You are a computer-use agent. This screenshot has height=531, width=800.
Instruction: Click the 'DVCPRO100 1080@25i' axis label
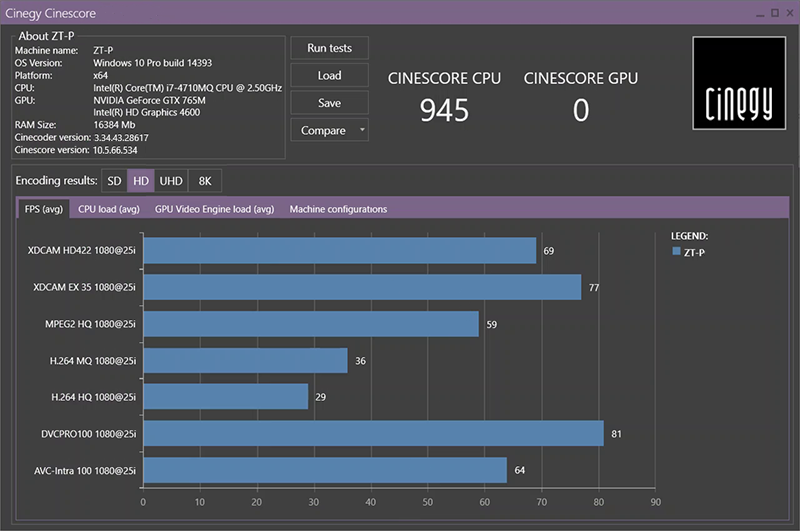pos(89,434)
